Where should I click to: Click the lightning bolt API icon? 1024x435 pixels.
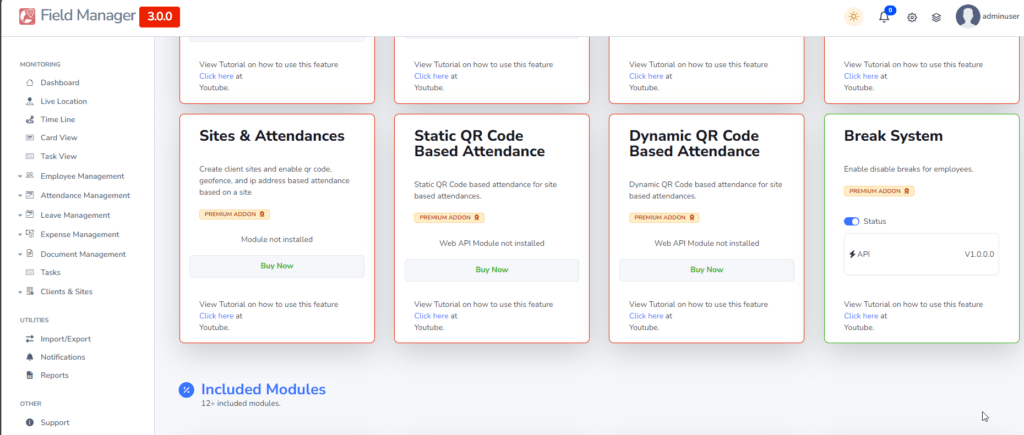coord(852,253)
